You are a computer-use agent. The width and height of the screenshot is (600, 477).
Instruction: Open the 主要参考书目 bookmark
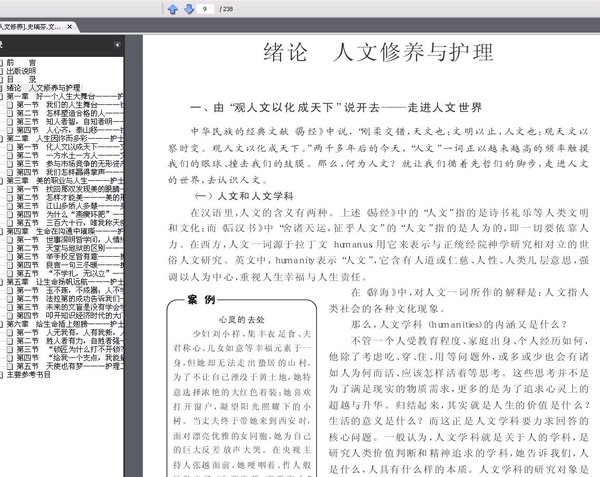pos(29,374)
